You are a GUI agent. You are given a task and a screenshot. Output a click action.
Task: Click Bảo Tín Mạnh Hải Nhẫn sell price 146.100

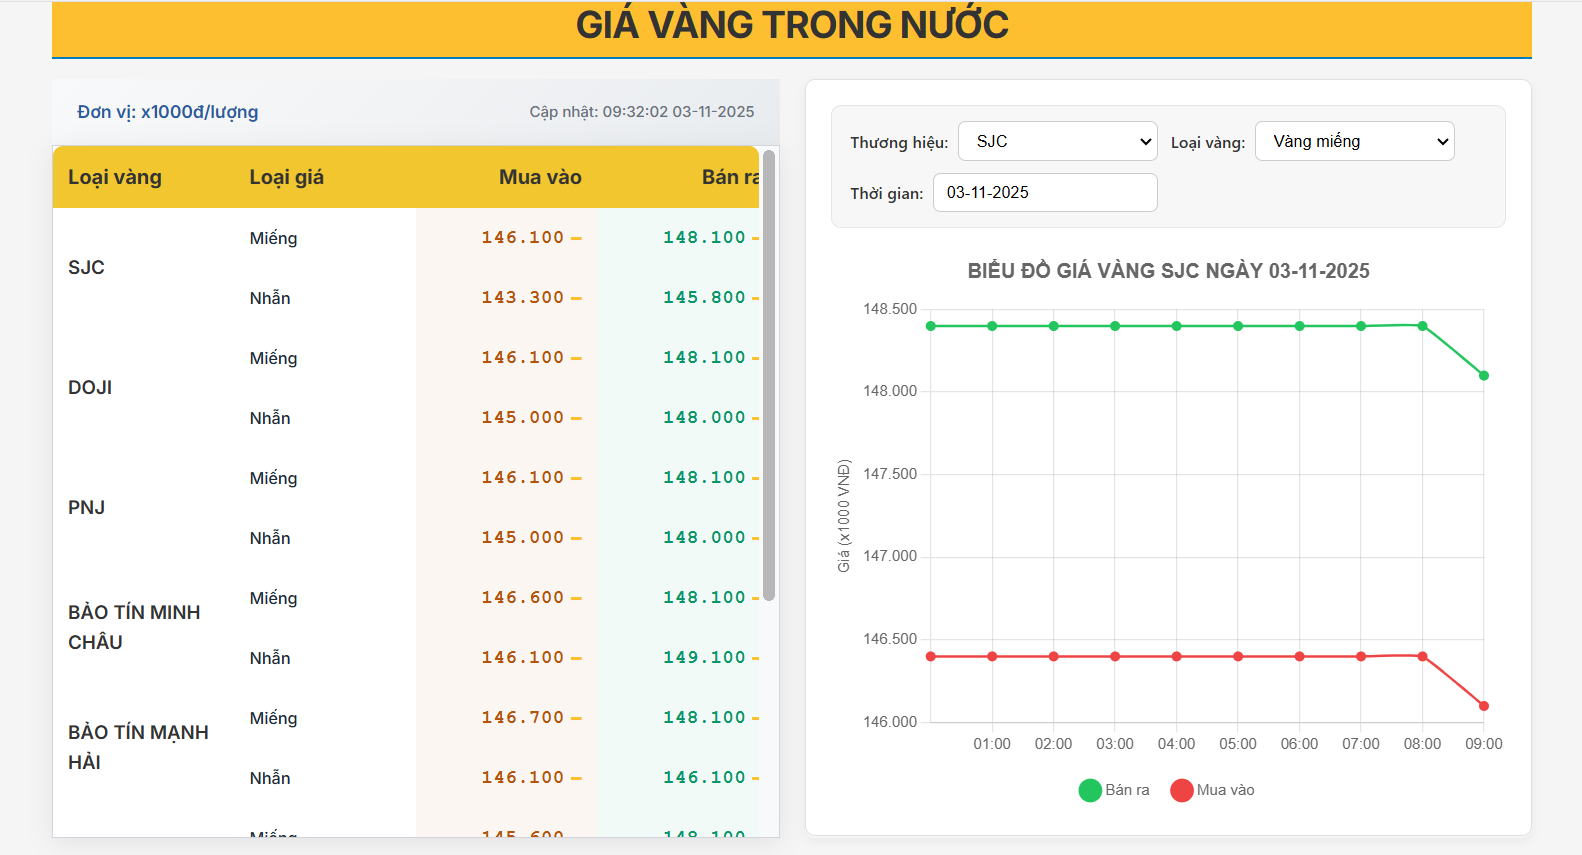pos(704,778)
